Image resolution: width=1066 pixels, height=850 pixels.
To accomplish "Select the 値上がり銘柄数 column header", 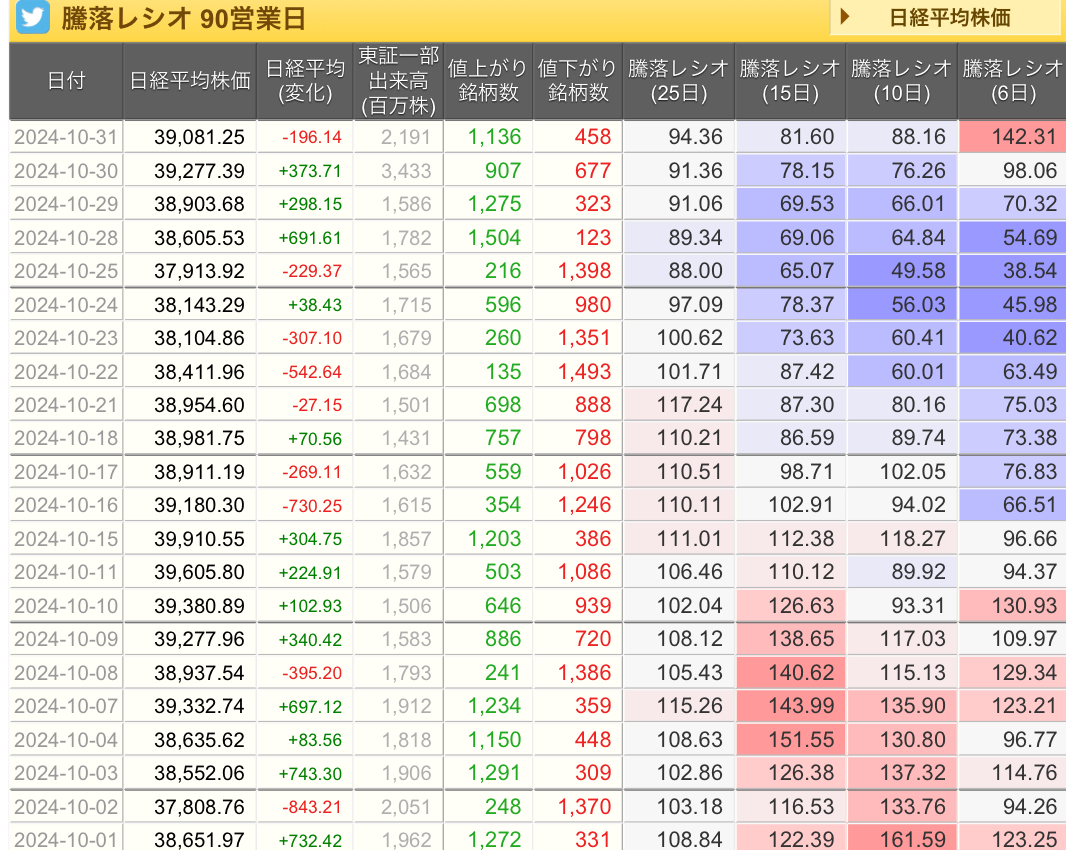I will click(487, 81).
